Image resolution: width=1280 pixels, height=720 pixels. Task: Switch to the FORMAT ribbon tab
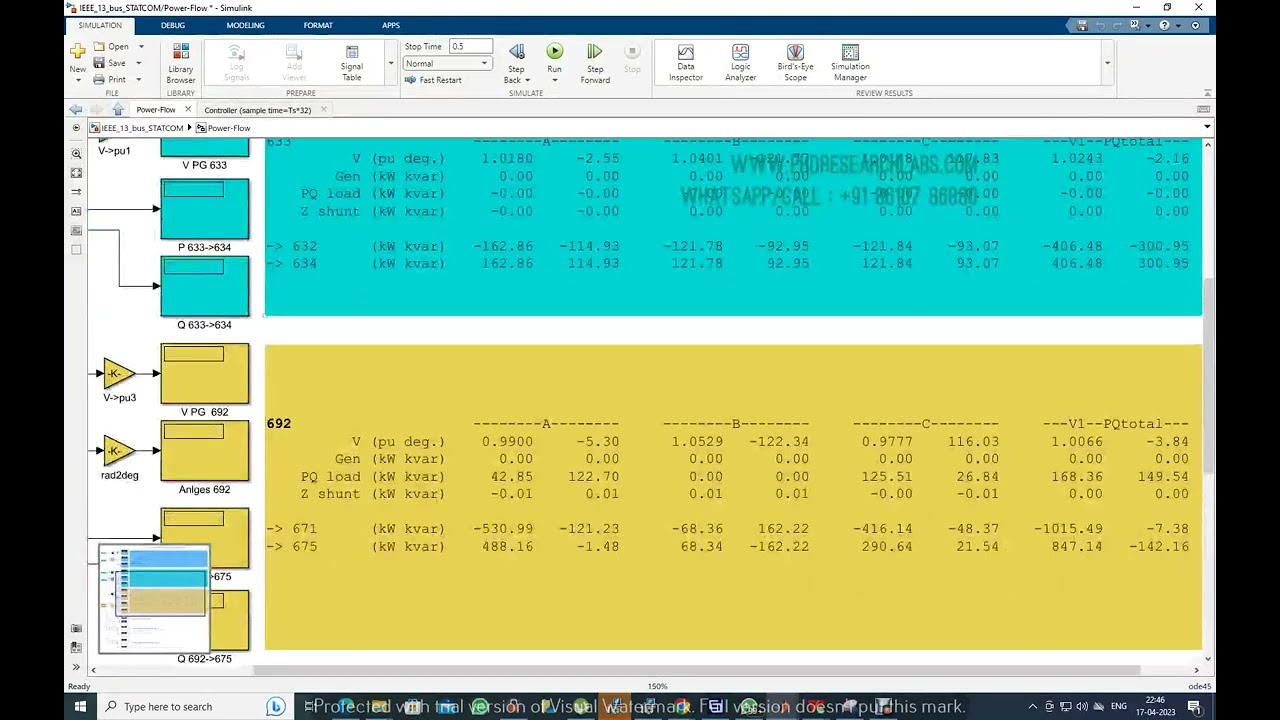pos(318,25)
